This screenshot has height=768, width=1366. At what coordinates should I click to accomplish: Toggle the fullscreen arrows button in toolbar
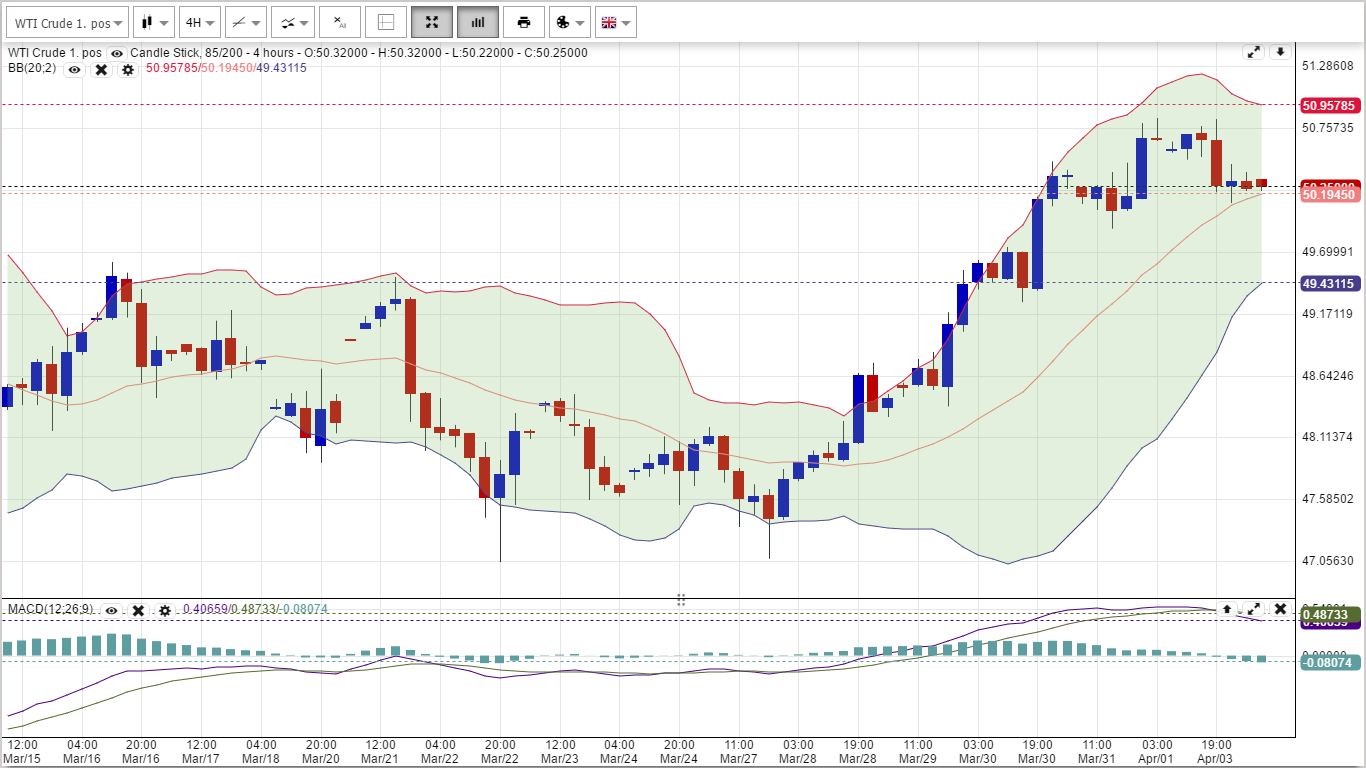point(432,22)
